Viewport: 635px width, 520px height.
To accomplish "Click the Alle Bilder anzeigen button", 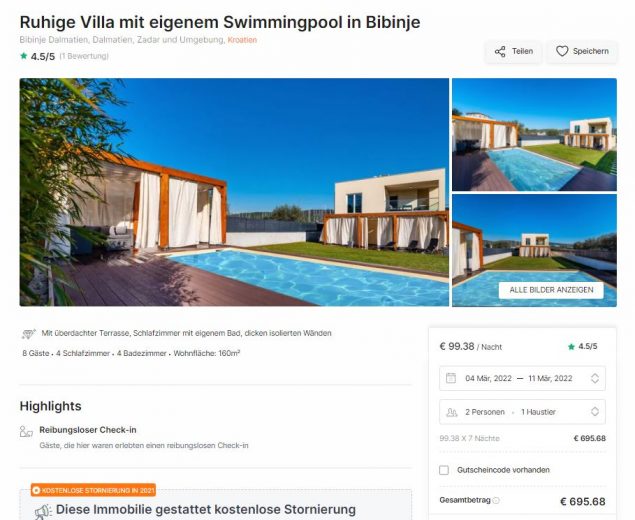I will tap(551, 290).
